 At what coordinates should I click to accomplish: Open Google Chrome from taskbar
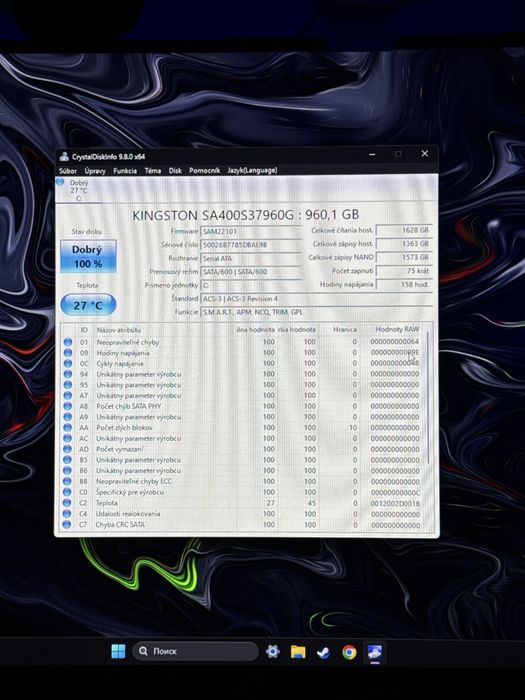point(349,652)
